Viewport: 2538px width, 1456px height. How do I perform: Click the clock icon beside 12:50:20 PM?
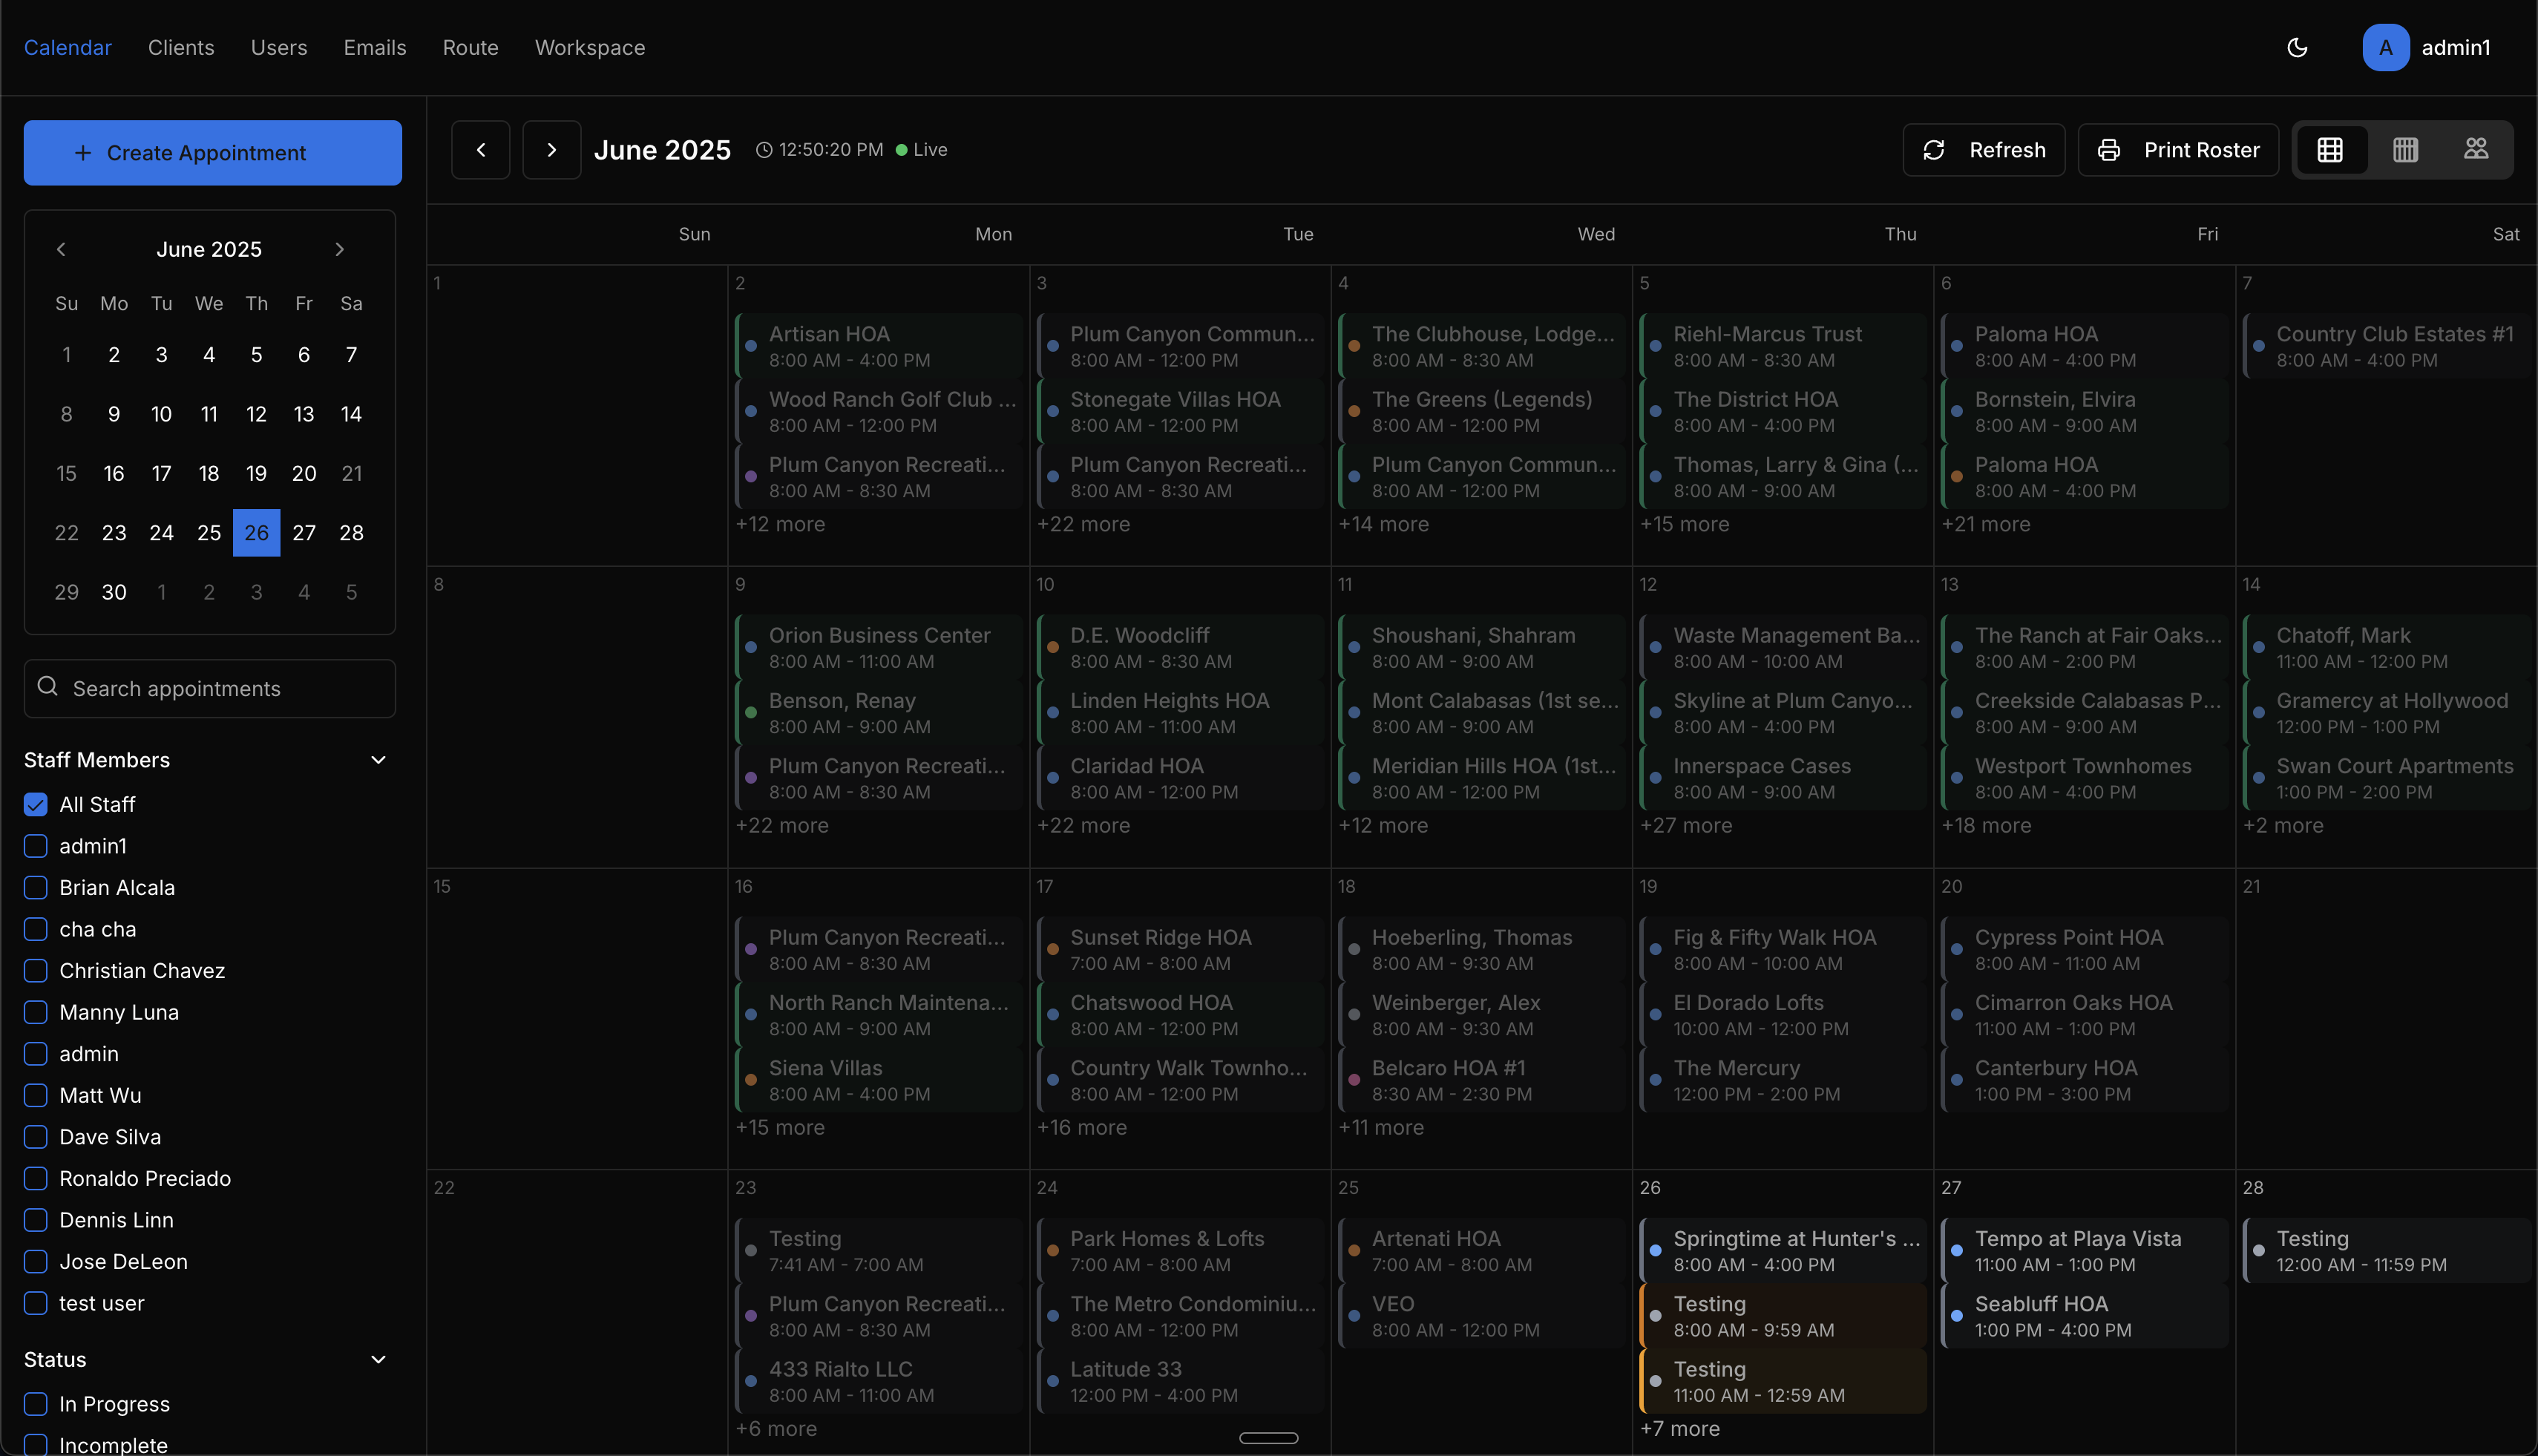[x=764, y=150]
